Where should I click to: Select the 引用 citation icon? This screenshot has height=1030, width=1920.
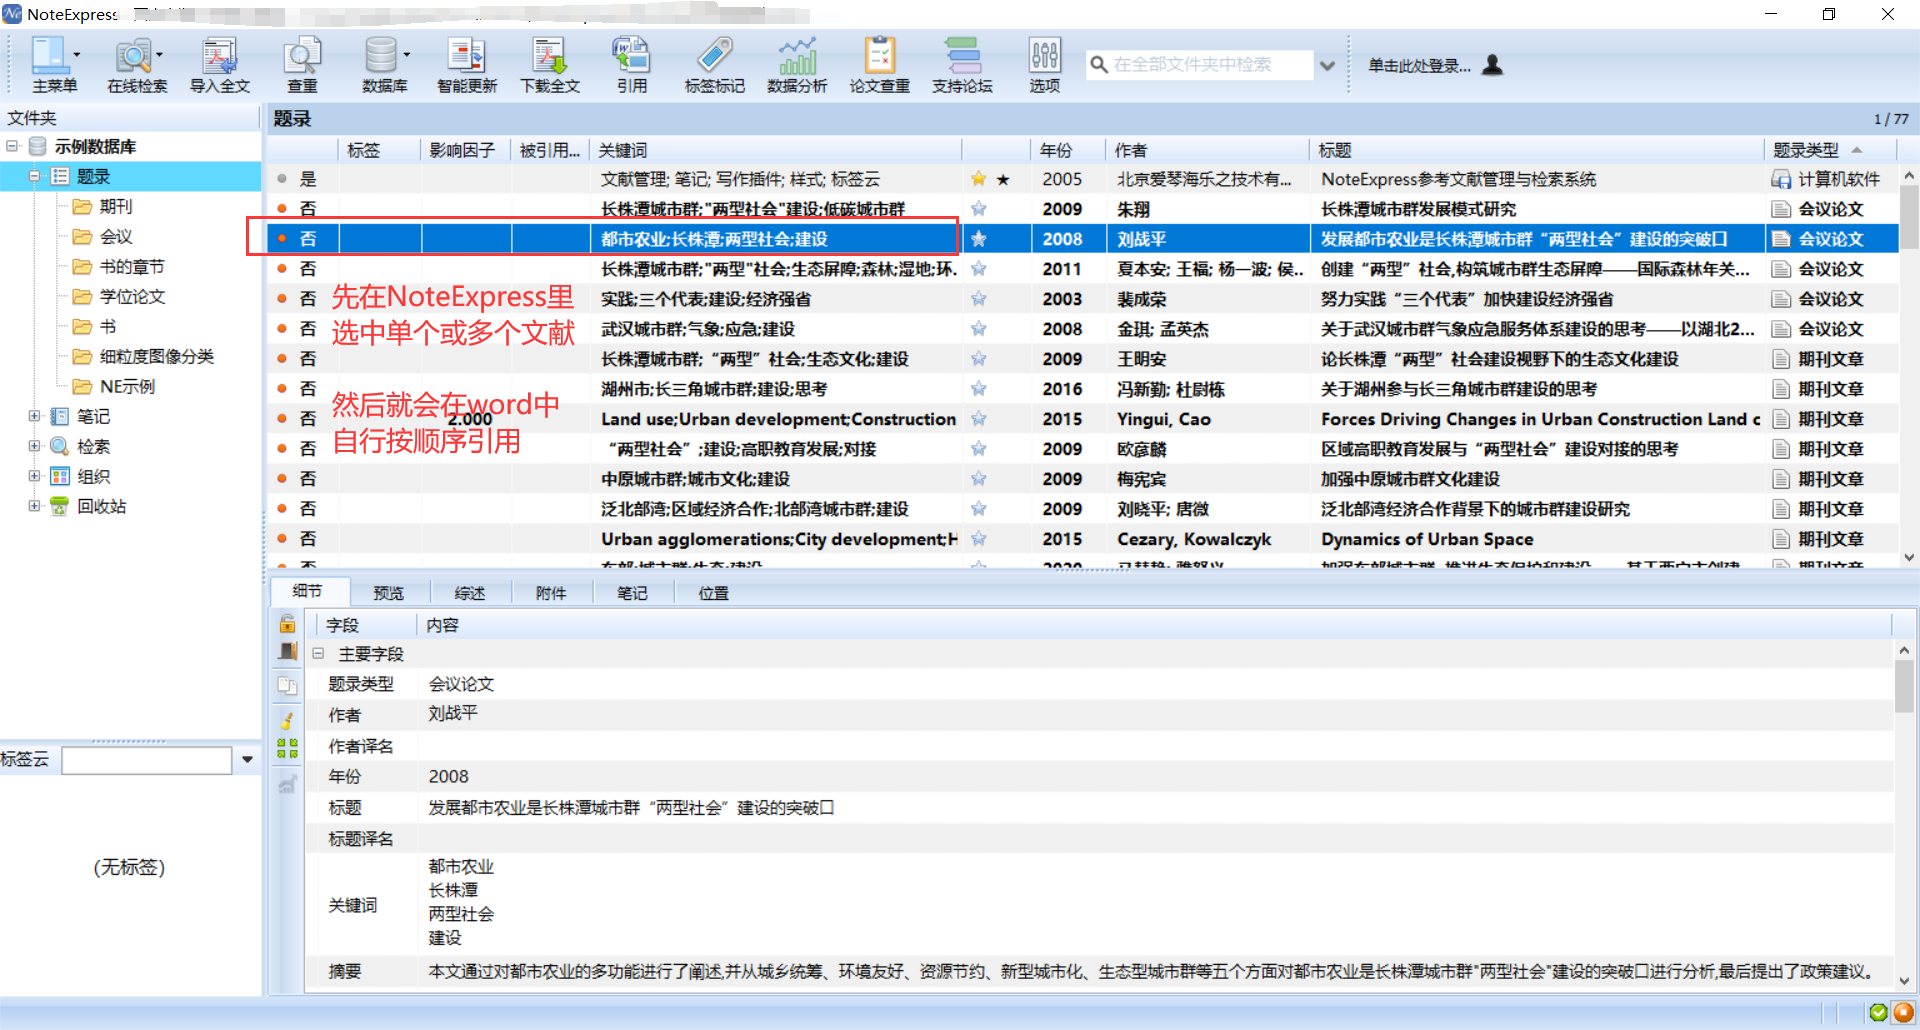point(631,63)
